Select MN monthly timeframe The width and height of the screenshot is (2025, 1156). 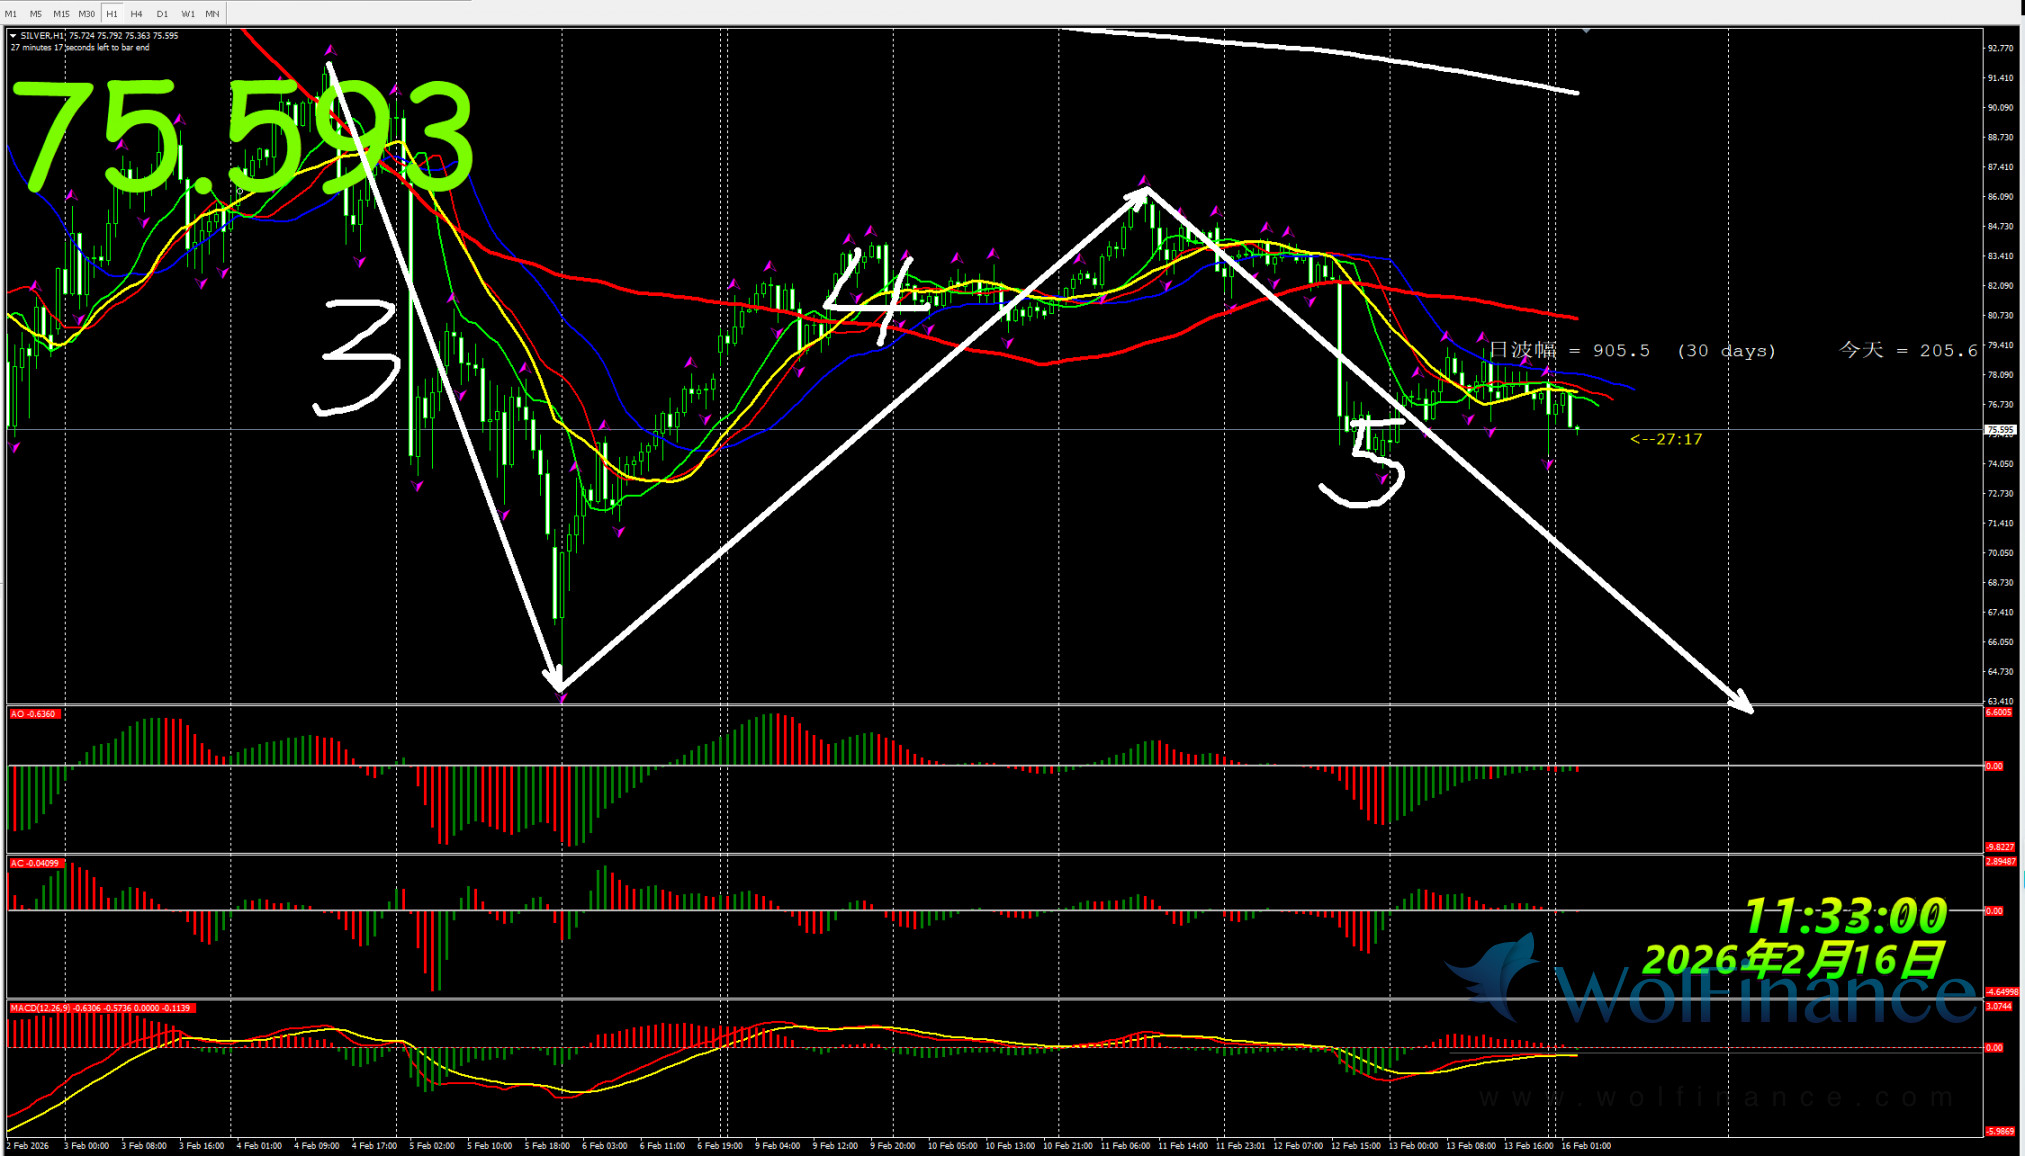[212, 14]
